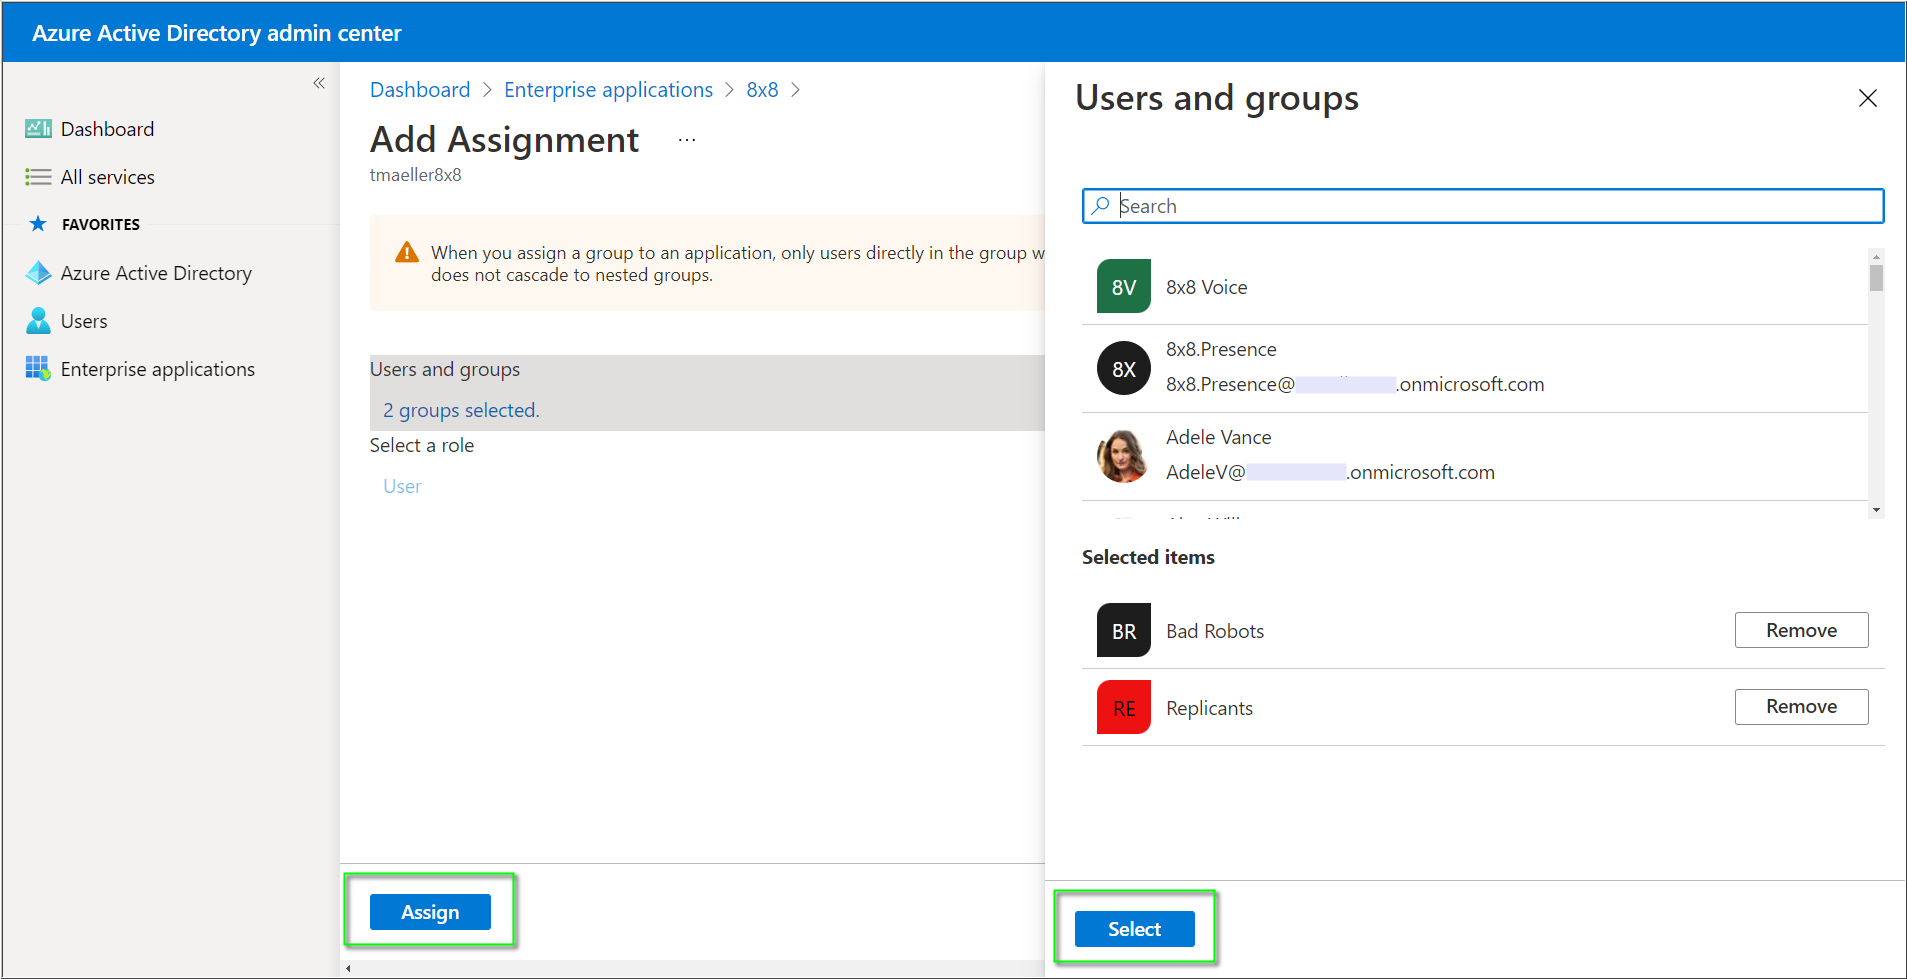Go to Enterprise applications breadcrumb link
Screen dimensions: 1907x979
point(608,90)
